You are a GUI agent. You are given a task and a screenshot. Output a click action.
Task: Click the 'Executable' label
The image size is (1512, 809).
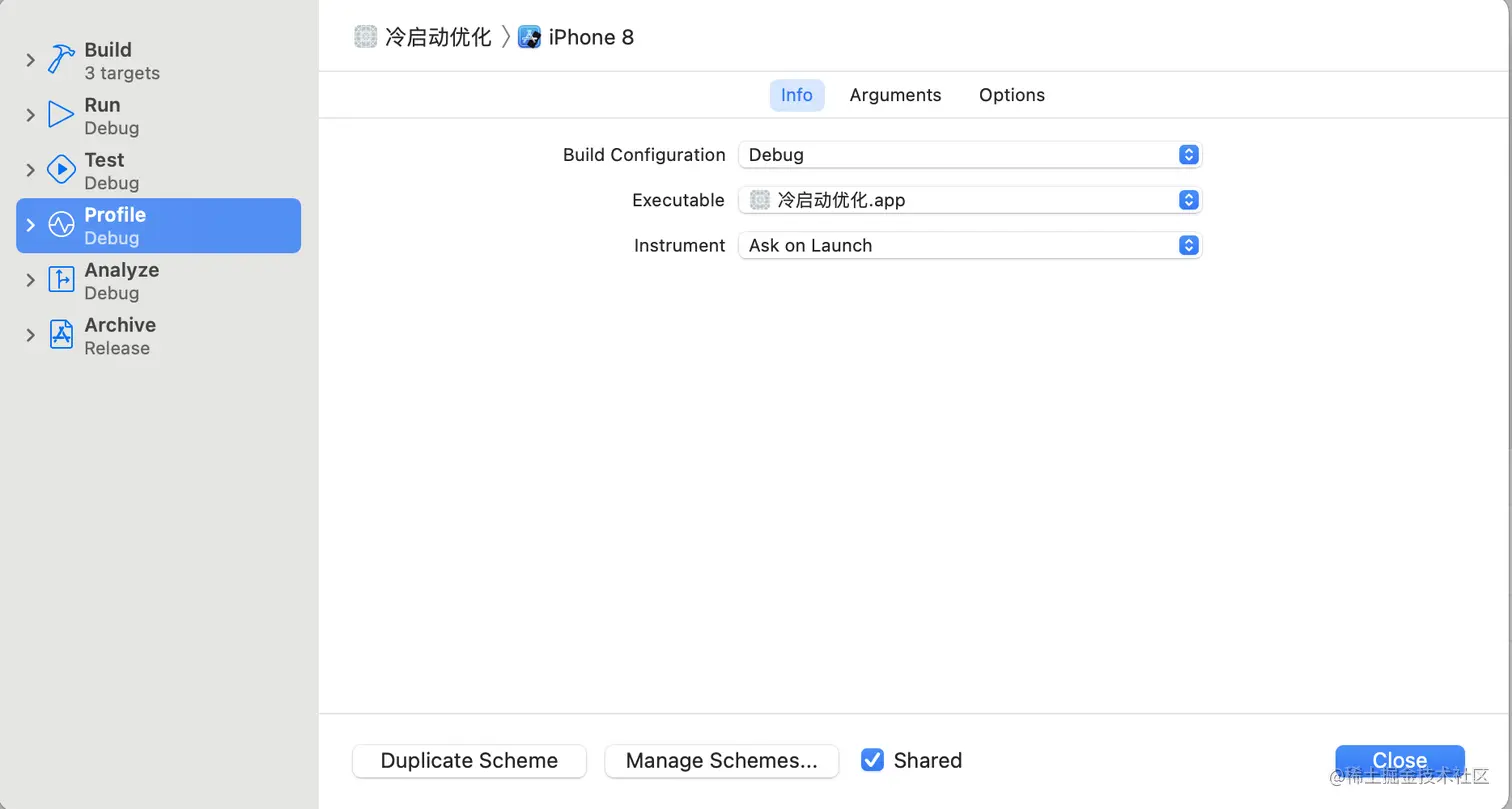point(678,200)
